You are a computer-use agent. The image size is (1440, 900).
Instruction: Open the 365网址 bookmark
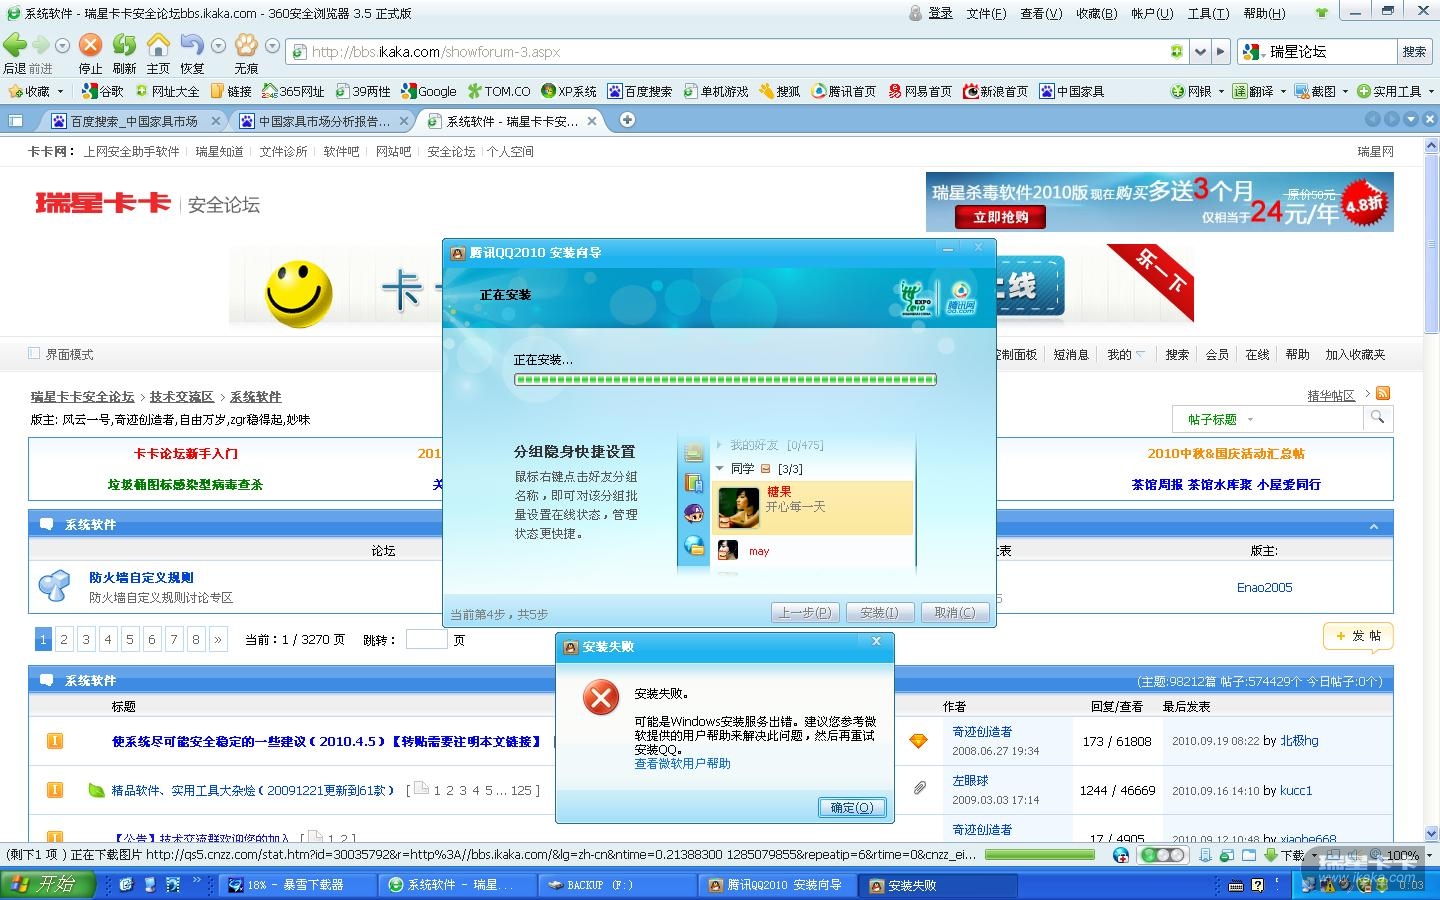pos(293,91)
